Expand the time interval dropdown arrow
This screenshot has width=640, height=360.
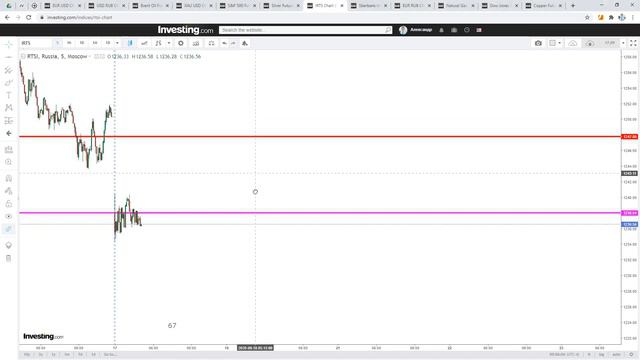coord(117,43)
